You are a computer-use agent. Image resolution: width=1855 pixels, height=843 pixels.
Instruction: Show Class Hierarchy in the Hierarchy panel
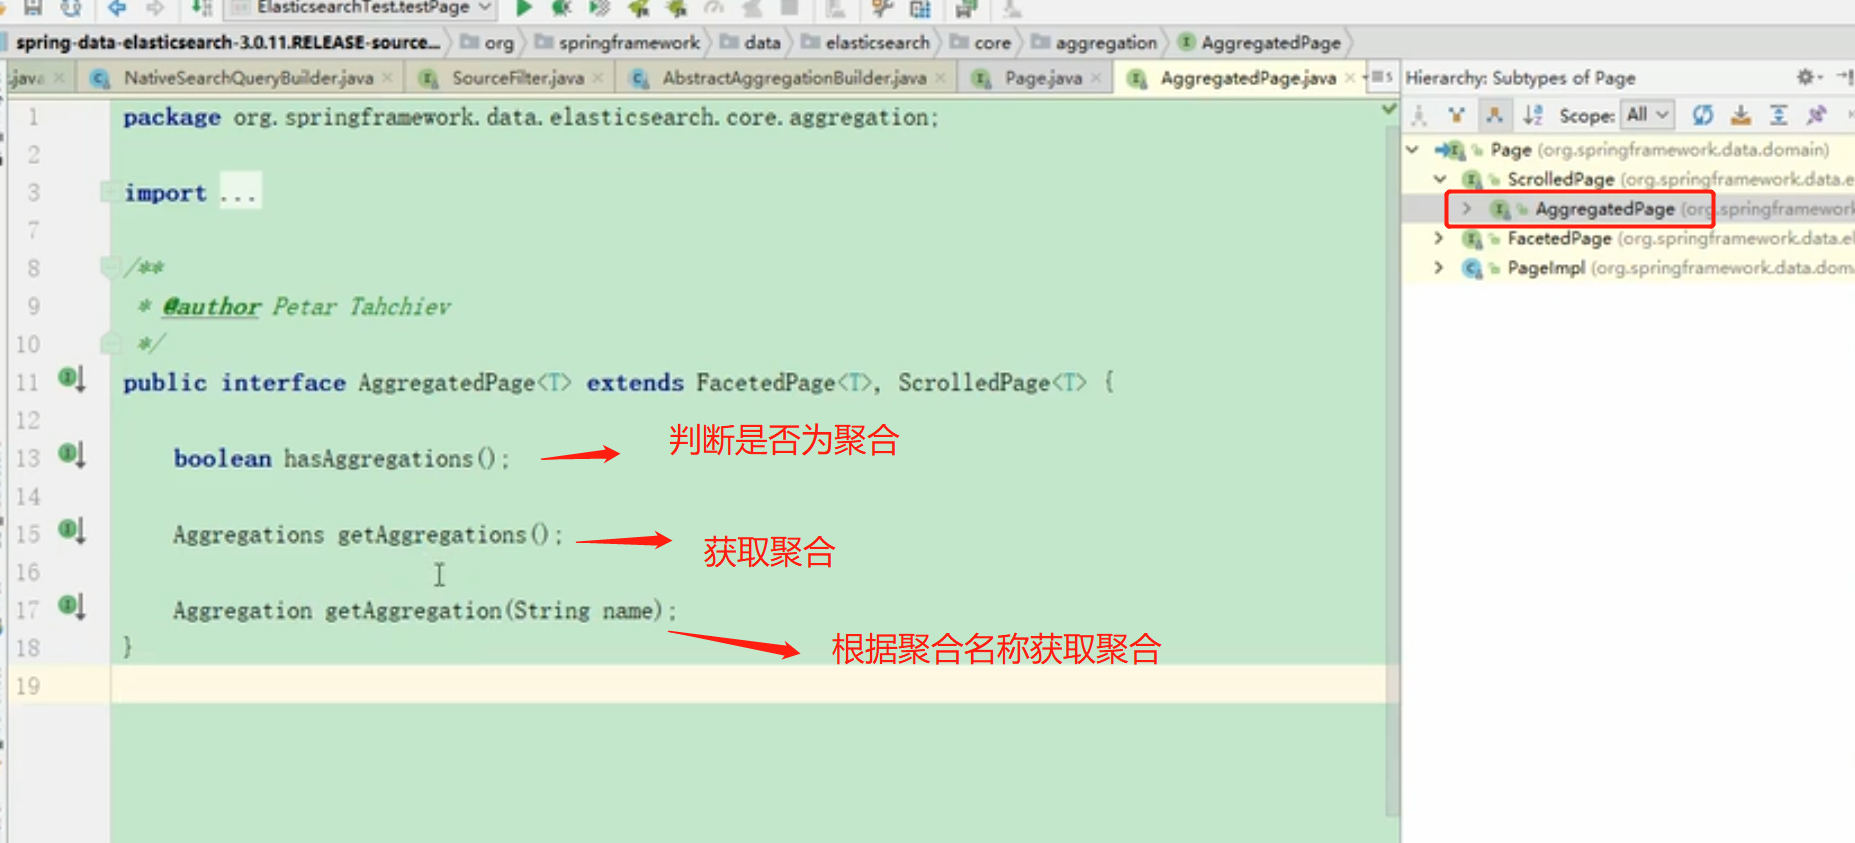click(x=1418, y=115)
